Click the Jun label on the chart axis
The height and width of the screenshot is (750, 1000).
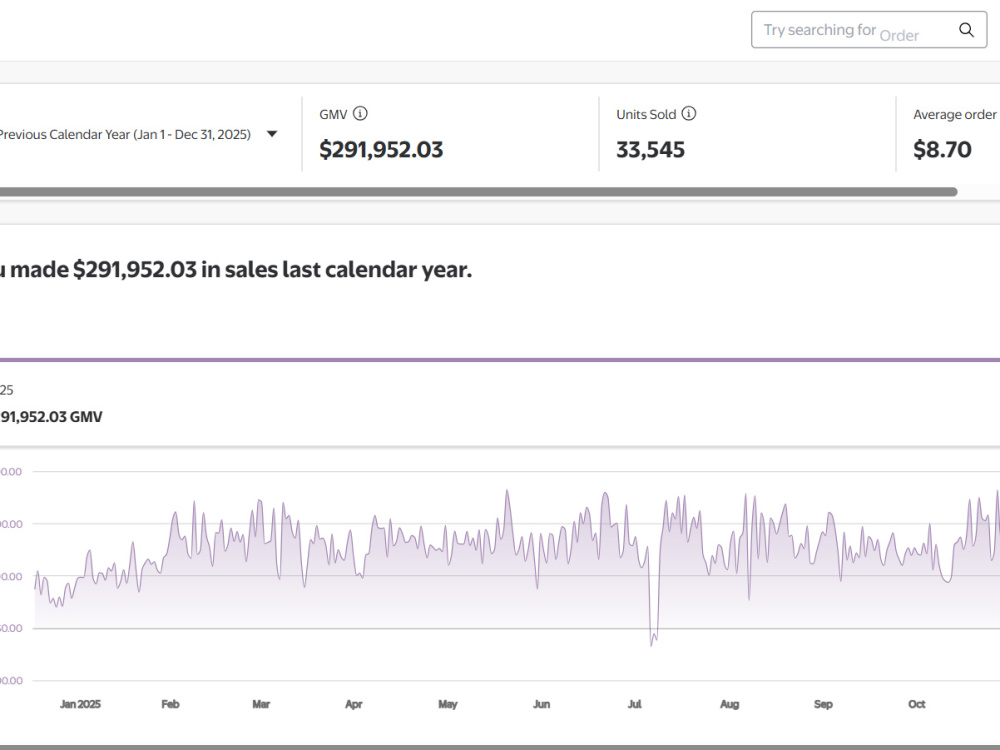[541, 704]
